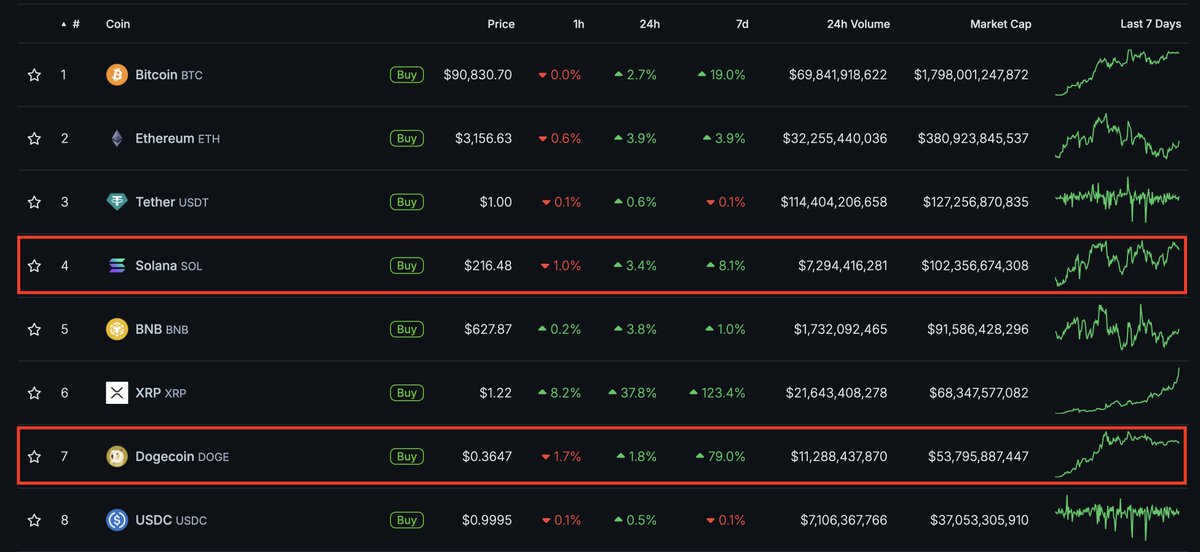
Task: Open Tether 7-day sparkline chart
Action: (x=1118, y=199)
